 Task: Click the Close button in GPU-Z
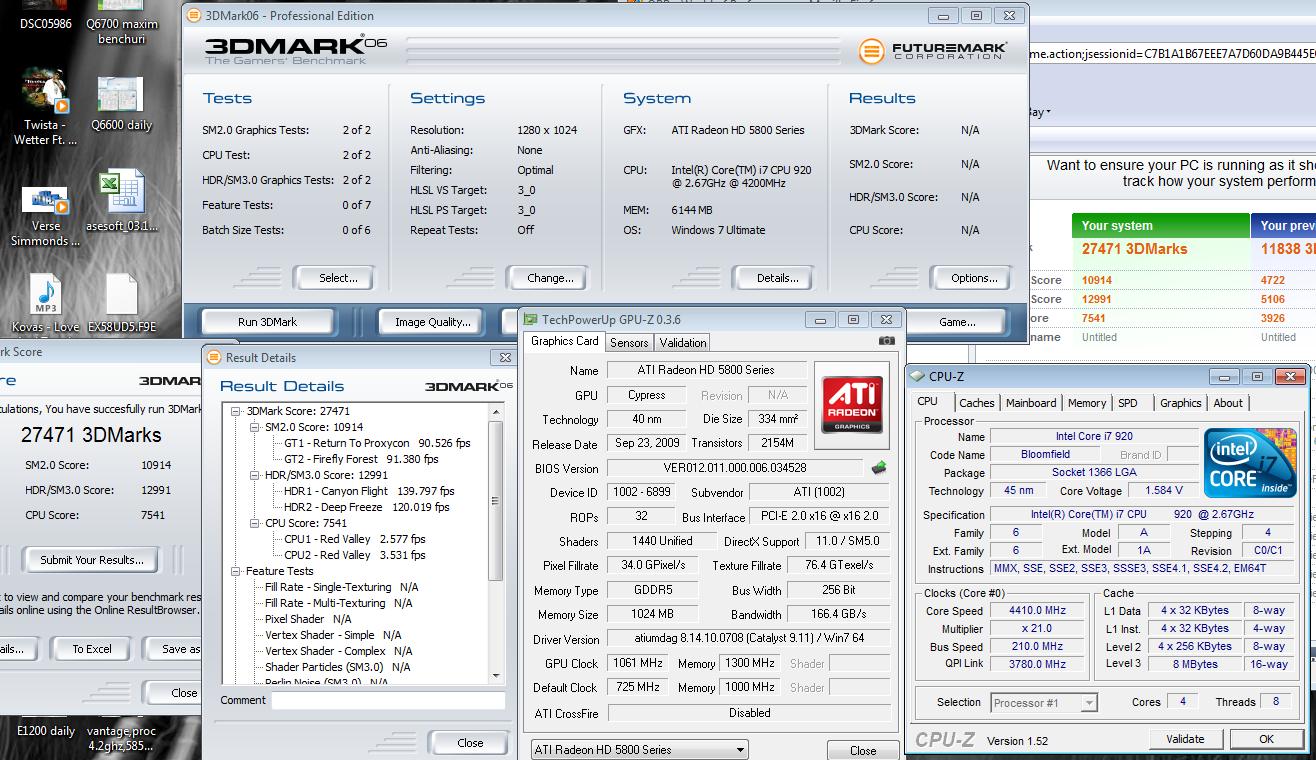tap(863, 750)
